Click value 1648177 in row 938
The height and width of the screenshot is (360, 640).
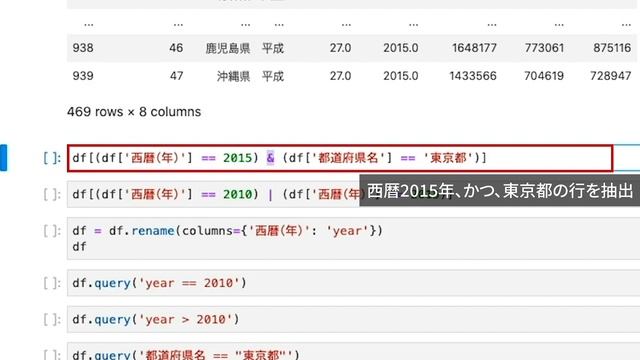[474, 48]
